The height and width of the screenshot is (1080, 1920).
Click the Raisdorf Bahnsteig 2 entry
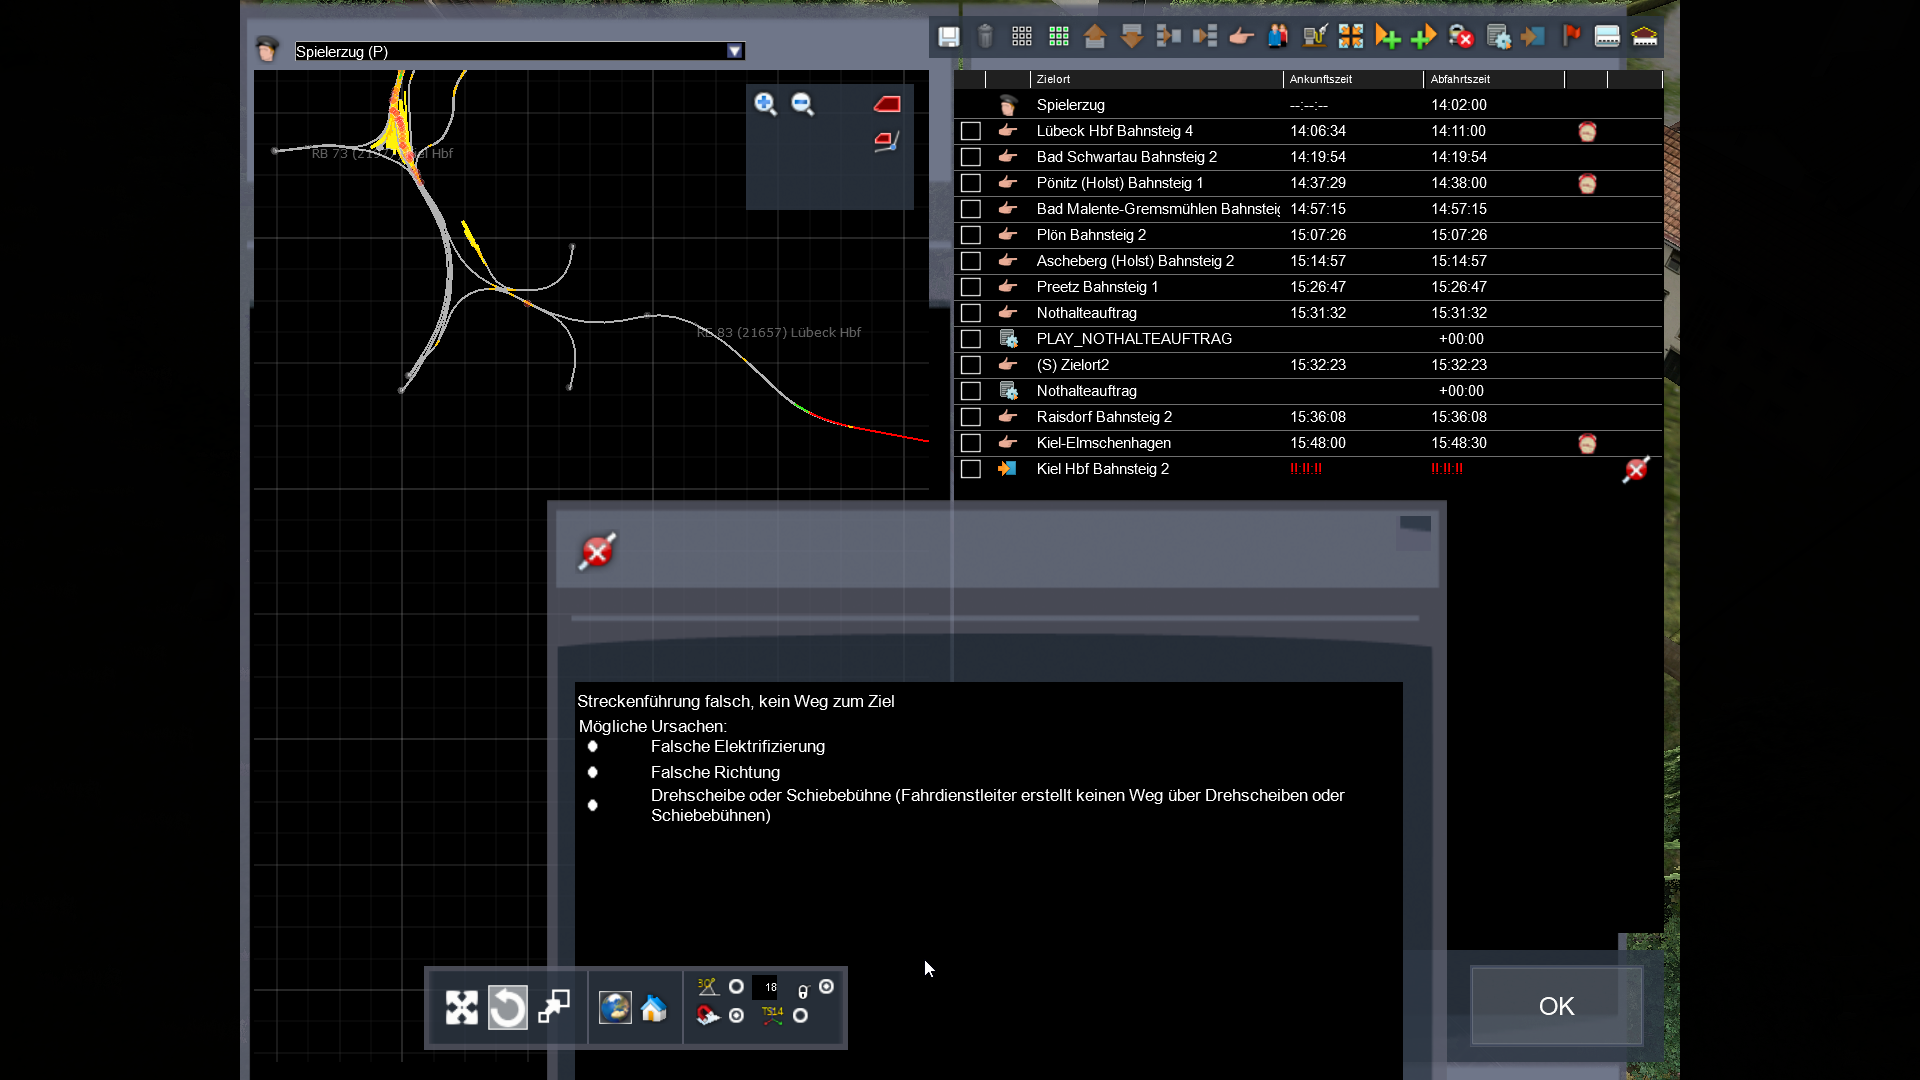[1104, 417]
